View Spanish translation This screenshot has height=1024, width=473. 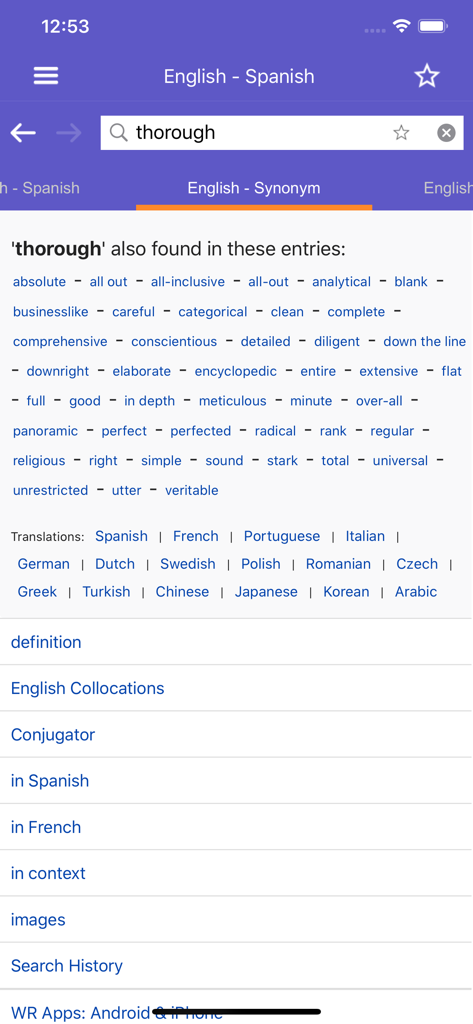click(x=122, y=536)
